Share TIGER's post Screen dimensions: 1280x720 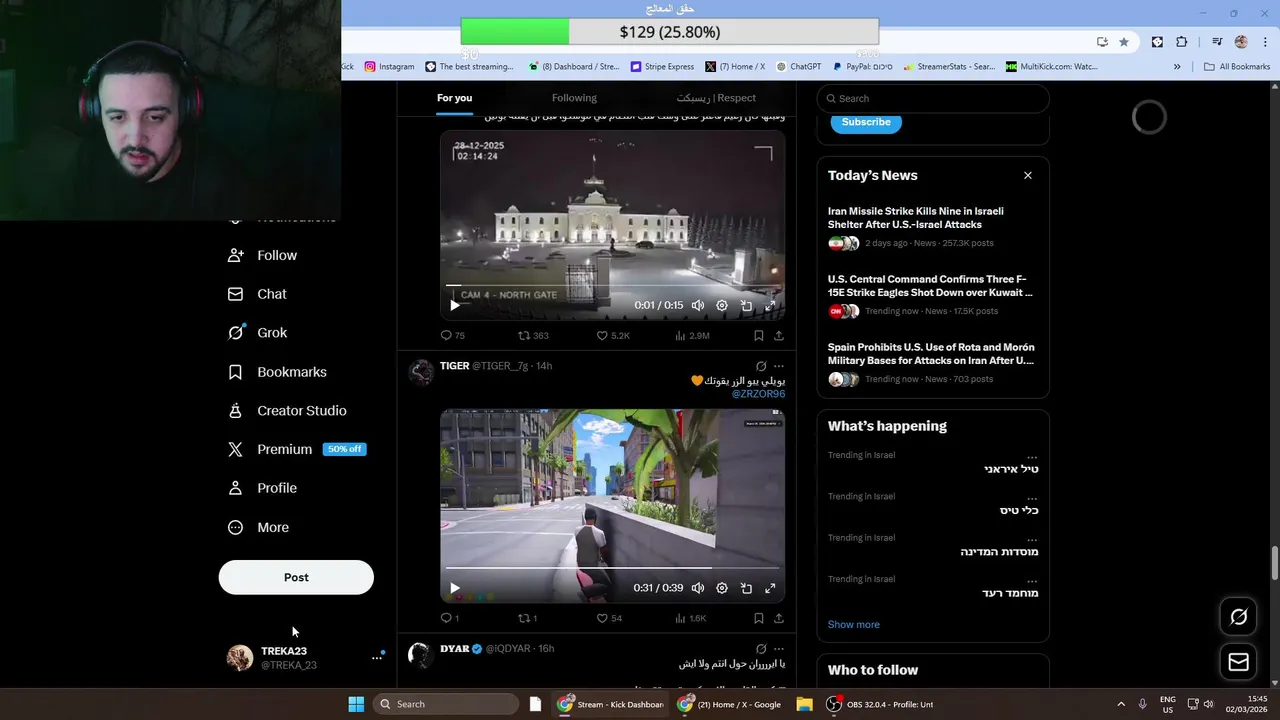coord(779,618)
